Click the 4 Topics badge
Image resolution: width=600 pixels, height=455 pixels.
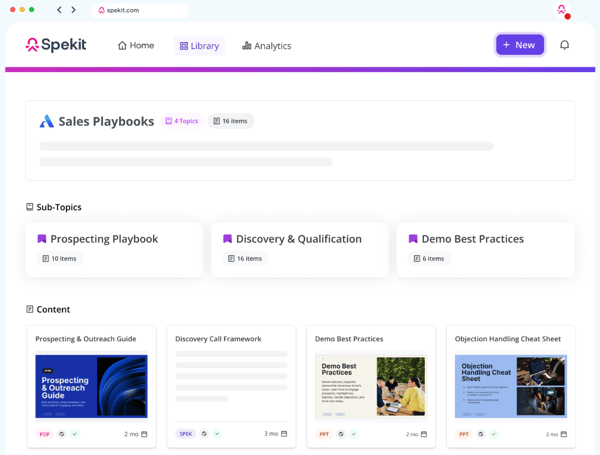coord(182,121)
